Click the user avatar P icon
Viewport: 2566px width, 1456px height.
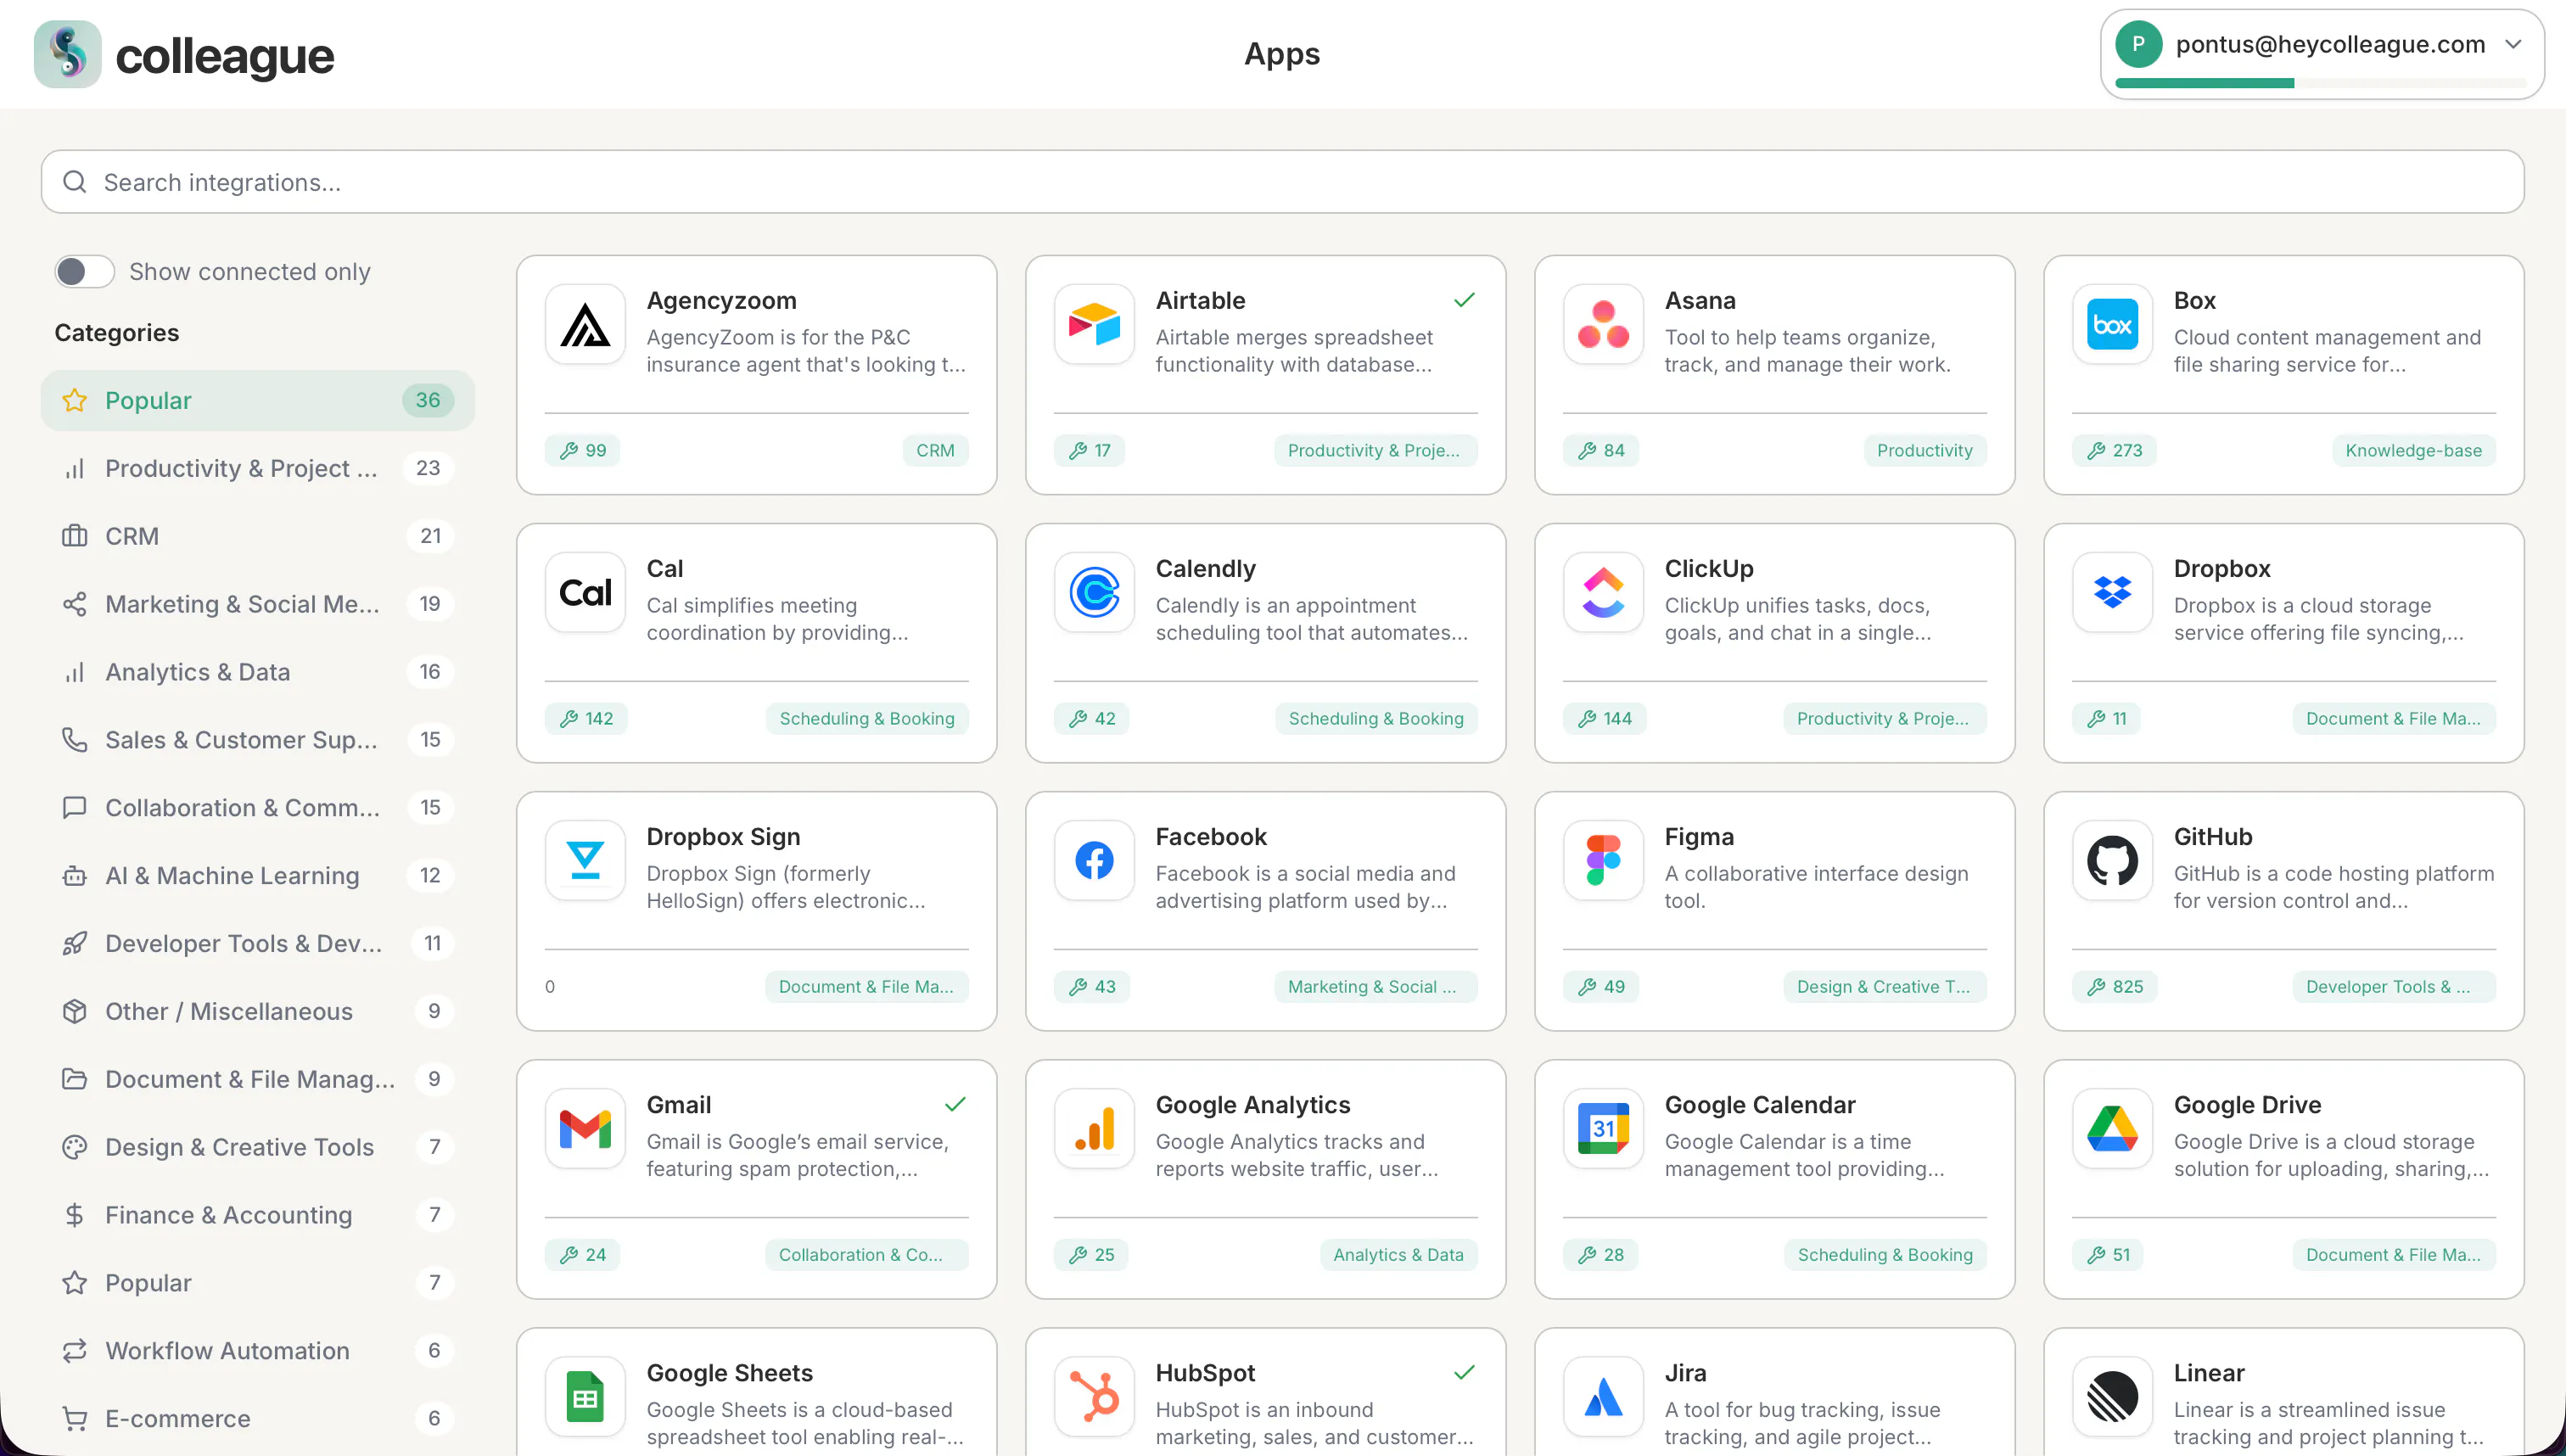tap(2138, 44)
